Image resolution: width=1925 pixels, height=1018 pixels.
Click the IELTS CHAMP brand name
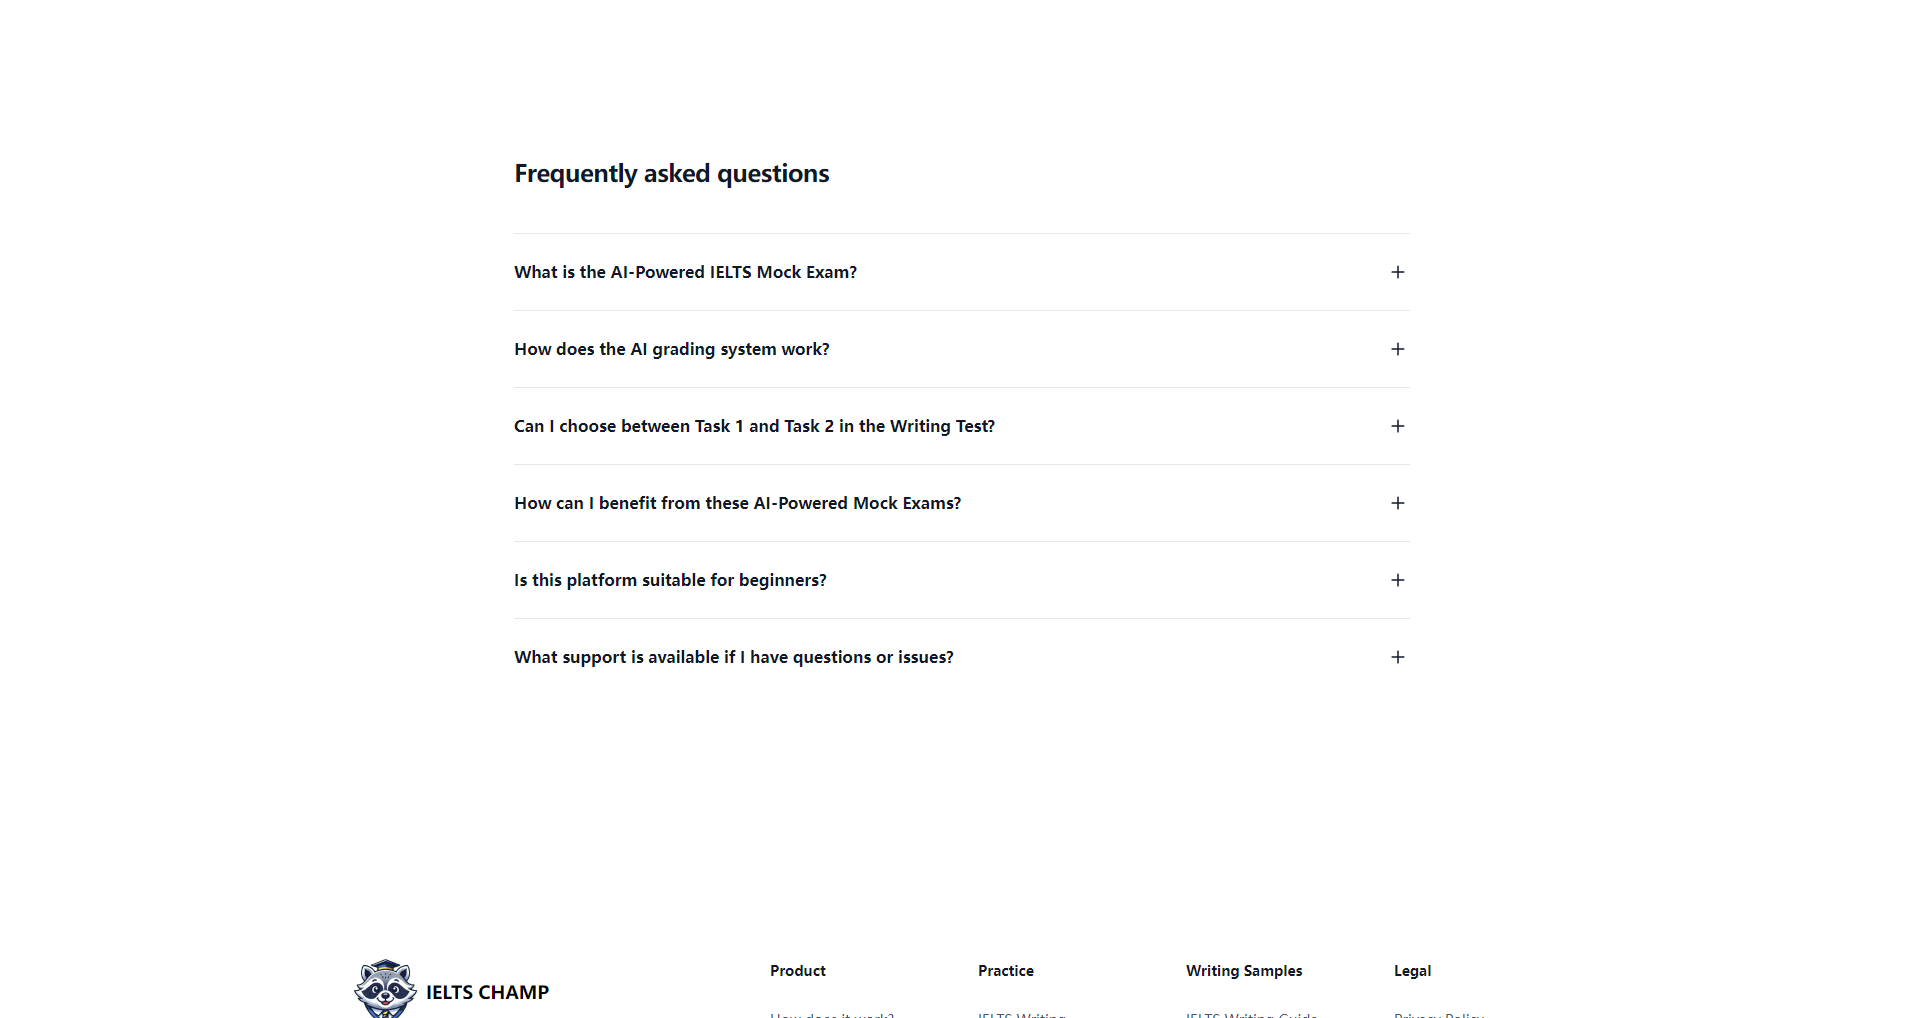click(x=487, y=992)
